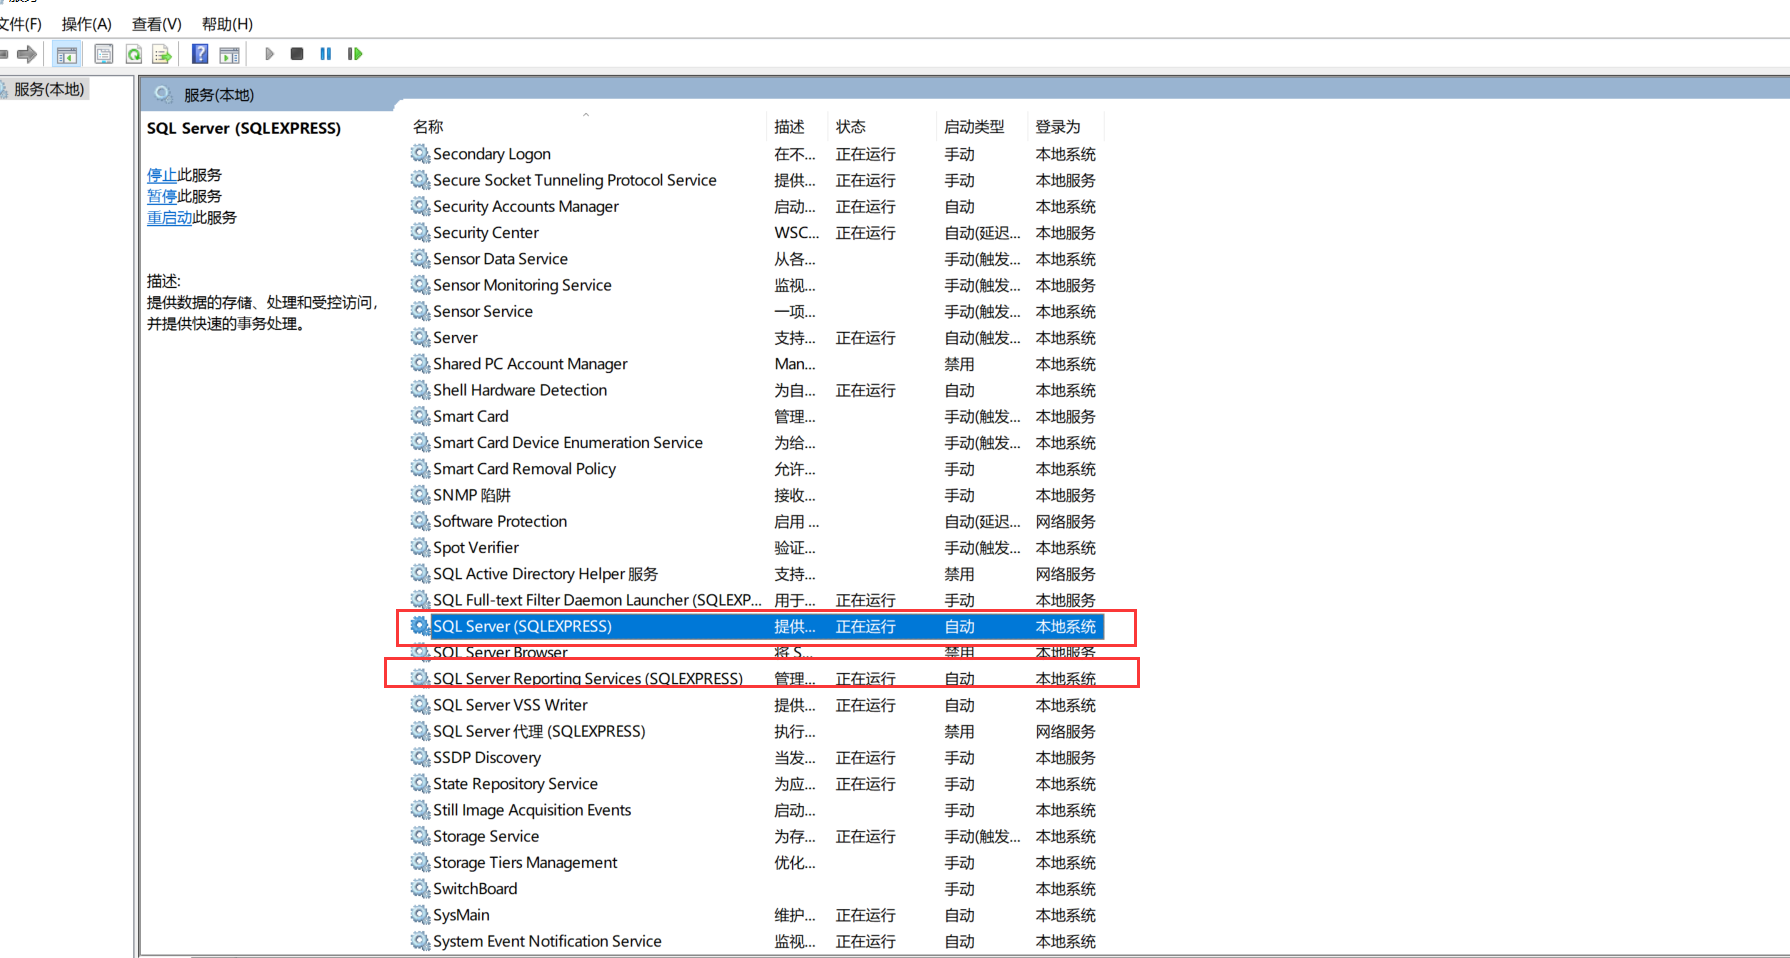Click gear icon beside Sensor Data Service

click(420, 258)
